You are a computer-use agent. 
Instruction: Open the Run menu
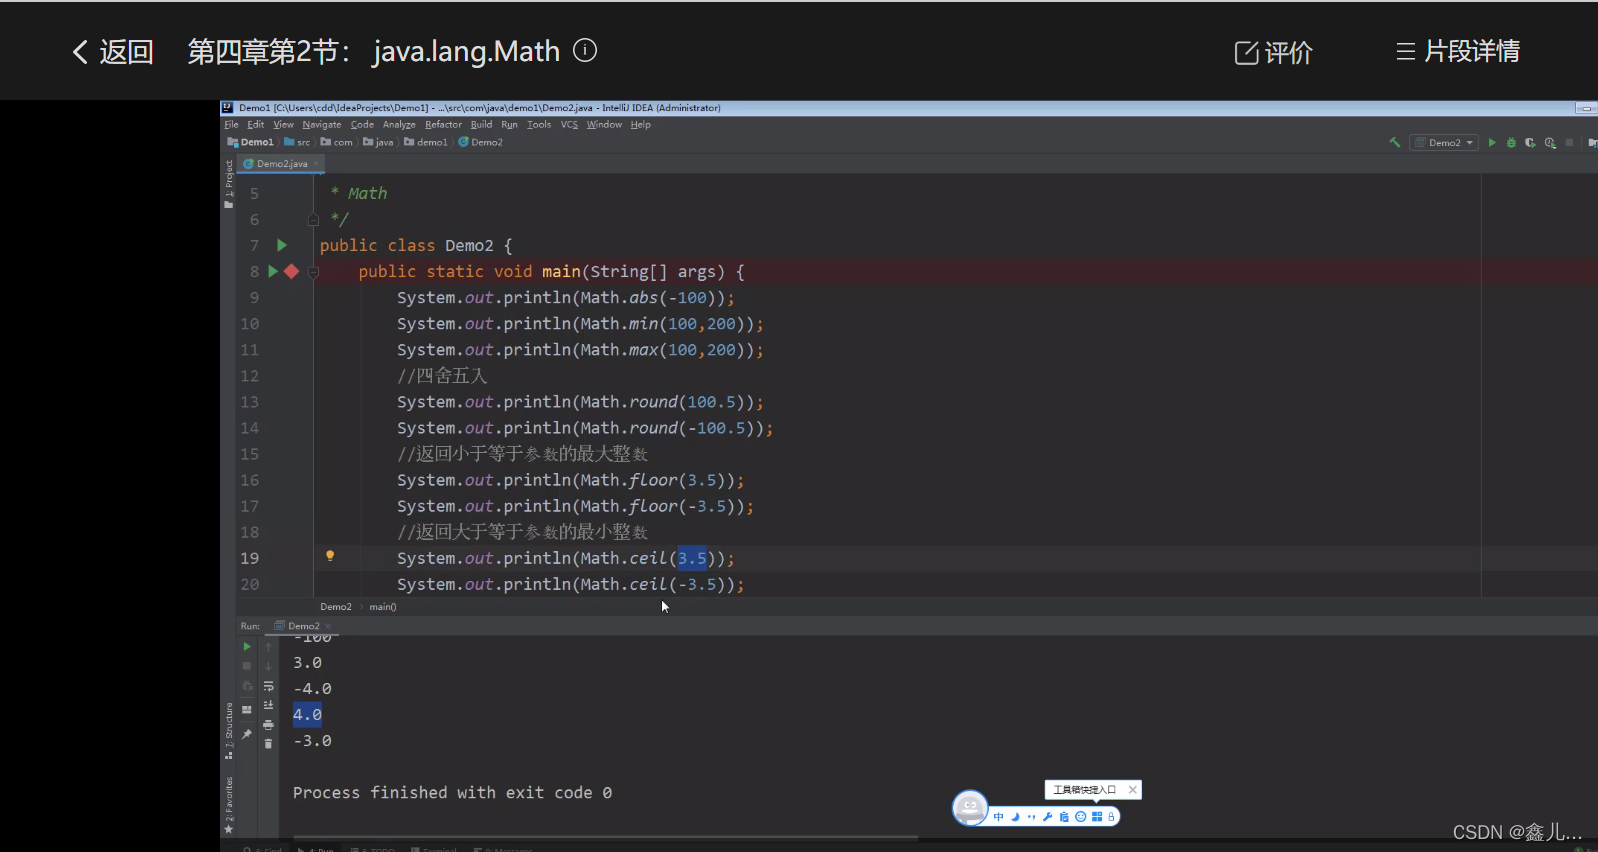509,125
